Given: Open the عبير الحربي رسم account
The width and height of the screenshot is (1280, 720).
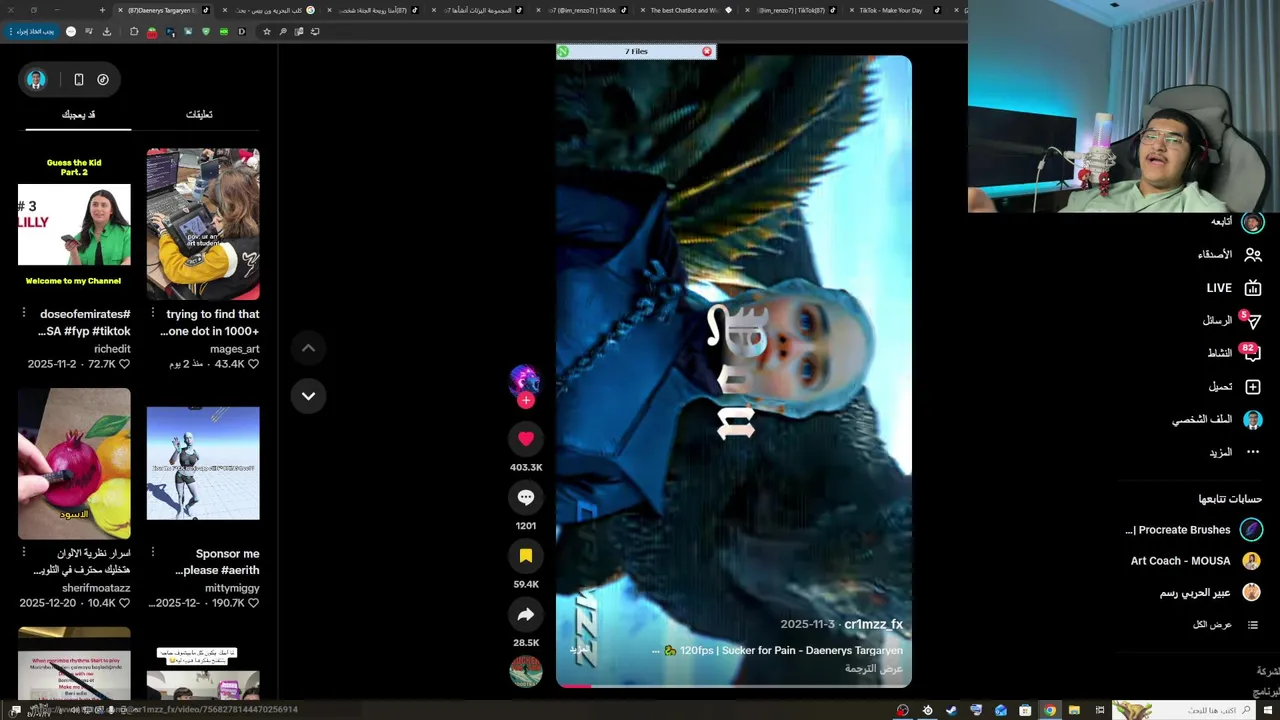Looking at the screenshot, I should coord(1211,593).
